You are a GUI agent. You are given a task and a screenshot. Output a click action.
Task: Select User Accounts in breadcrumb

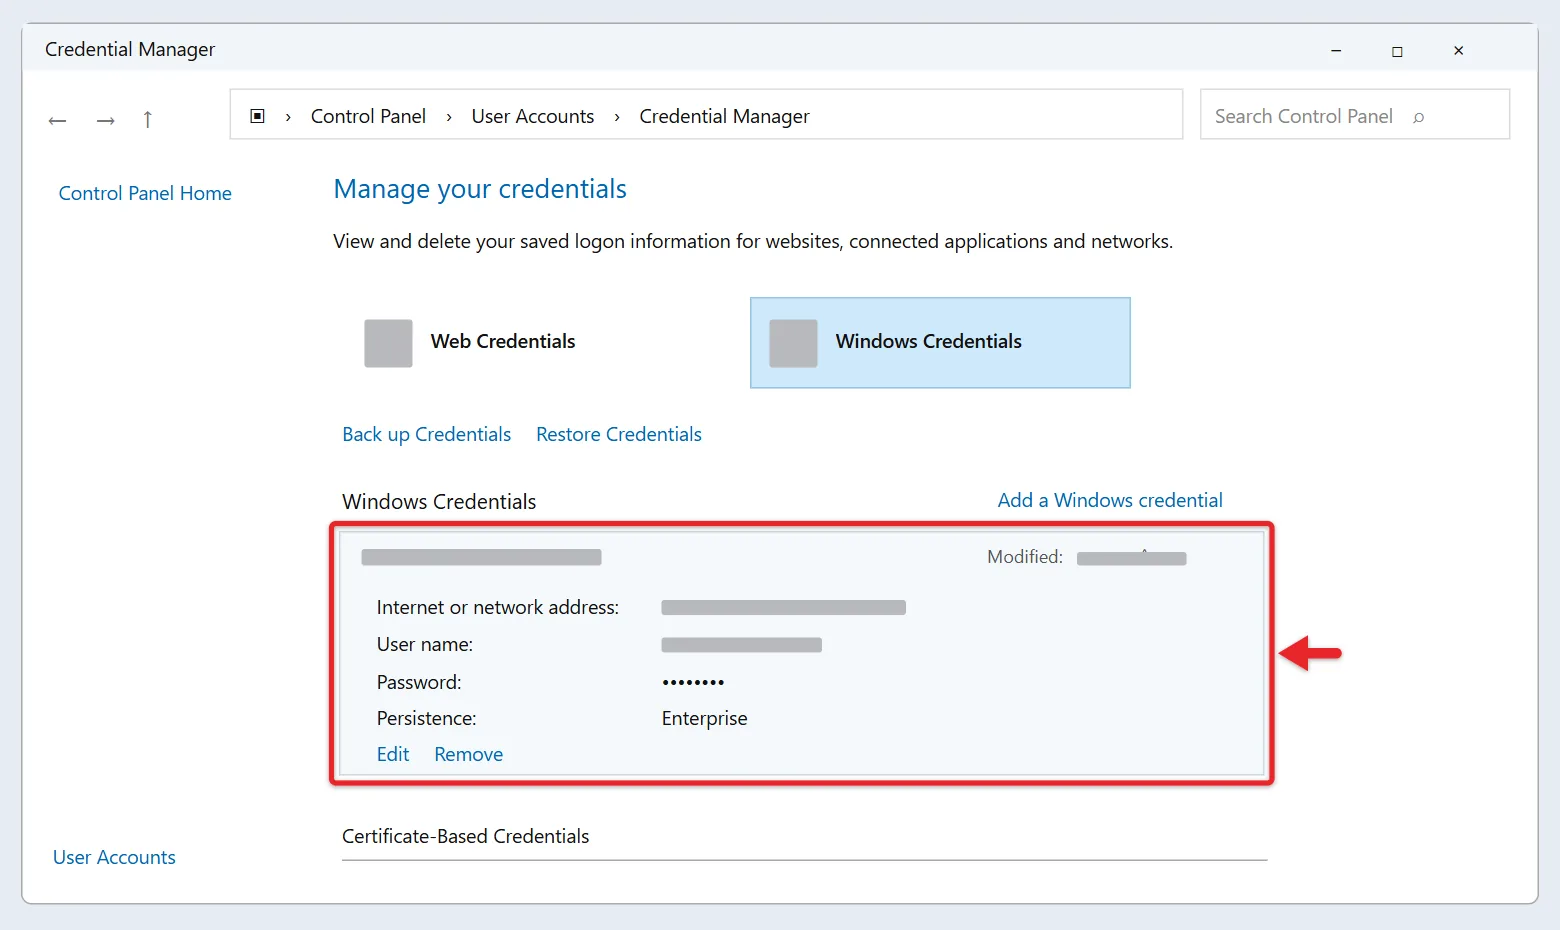click(533, 116)
